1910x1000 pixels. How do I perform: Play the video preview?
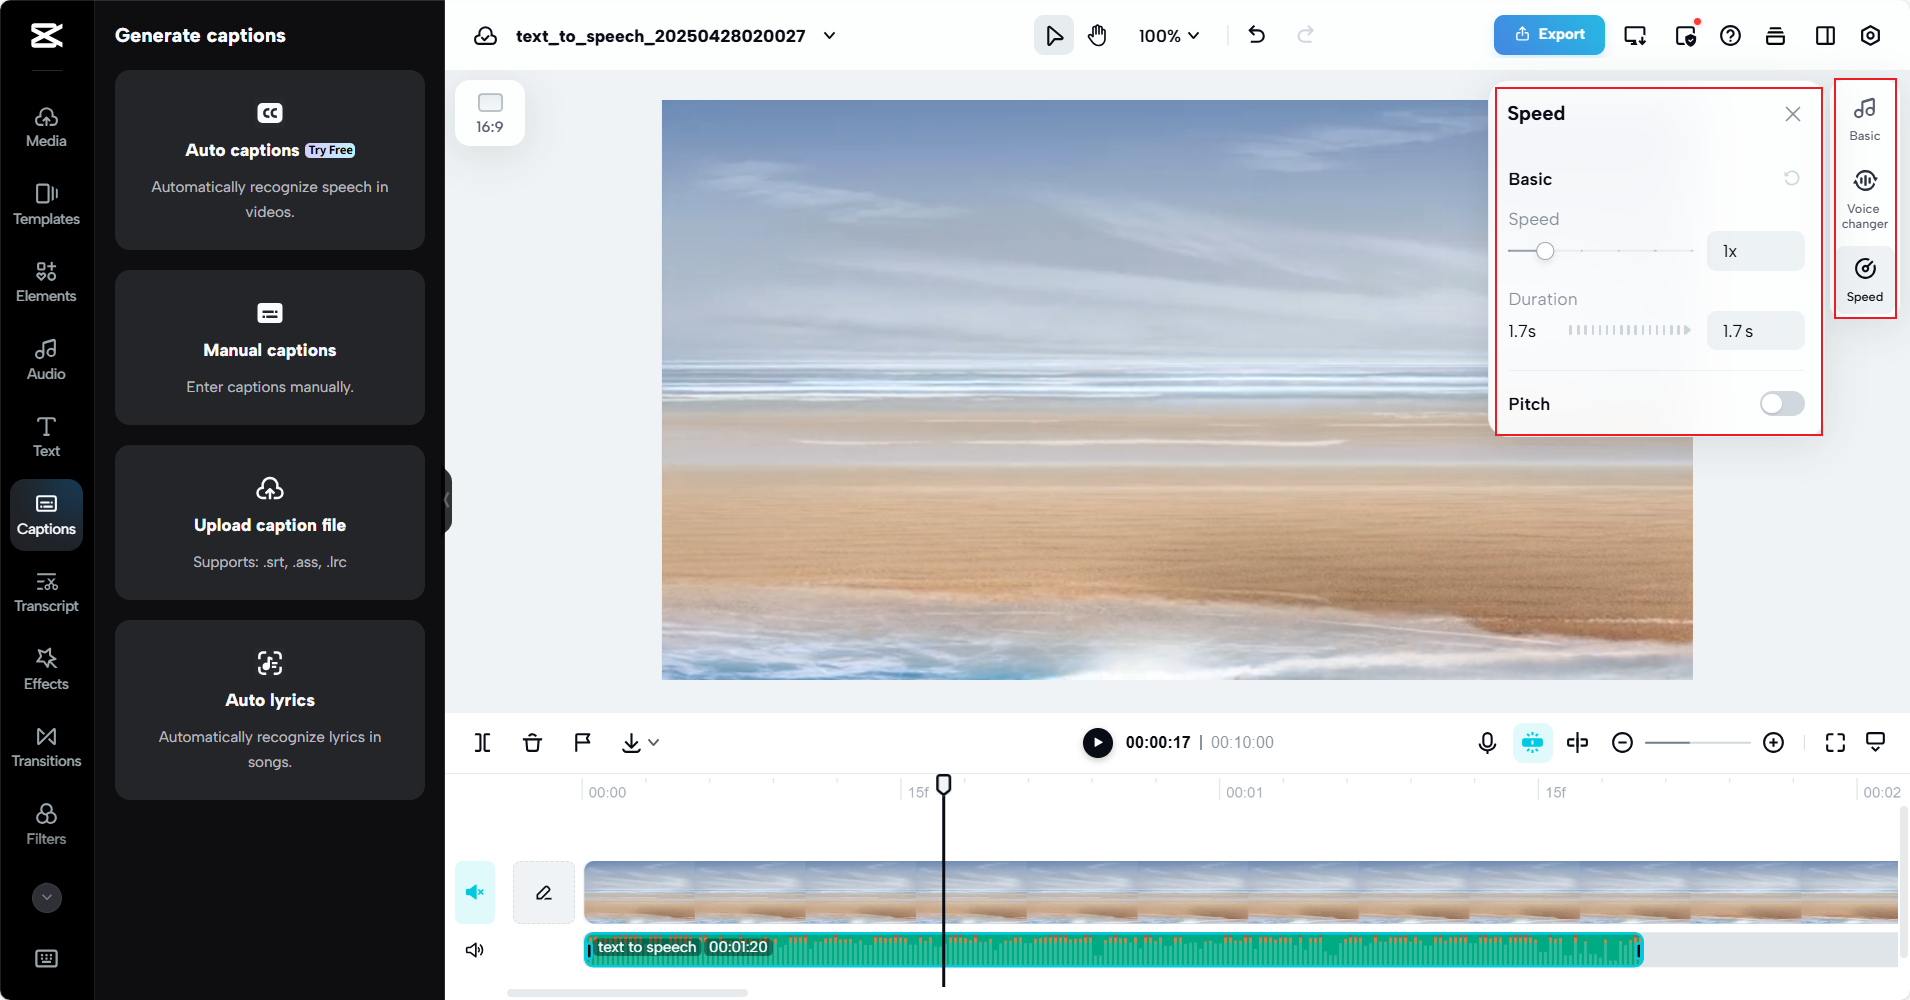click(x=1098, y=742)
